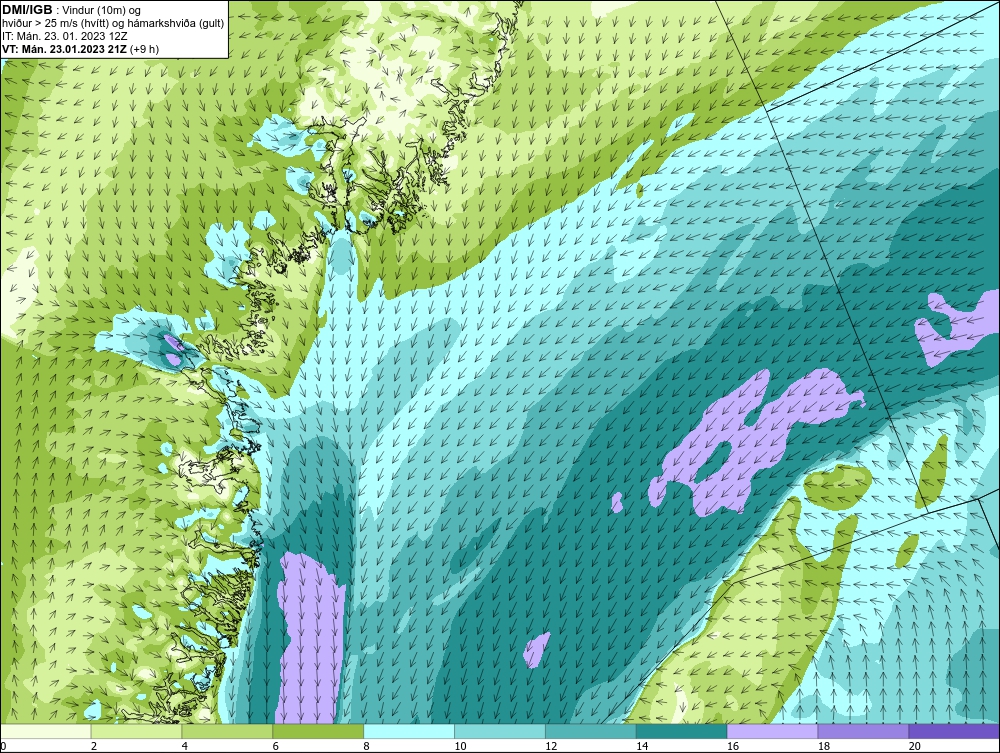The image size is (1000, 753).
Task: Click the 'Vindur (10m) og' label
Action: 102,10
